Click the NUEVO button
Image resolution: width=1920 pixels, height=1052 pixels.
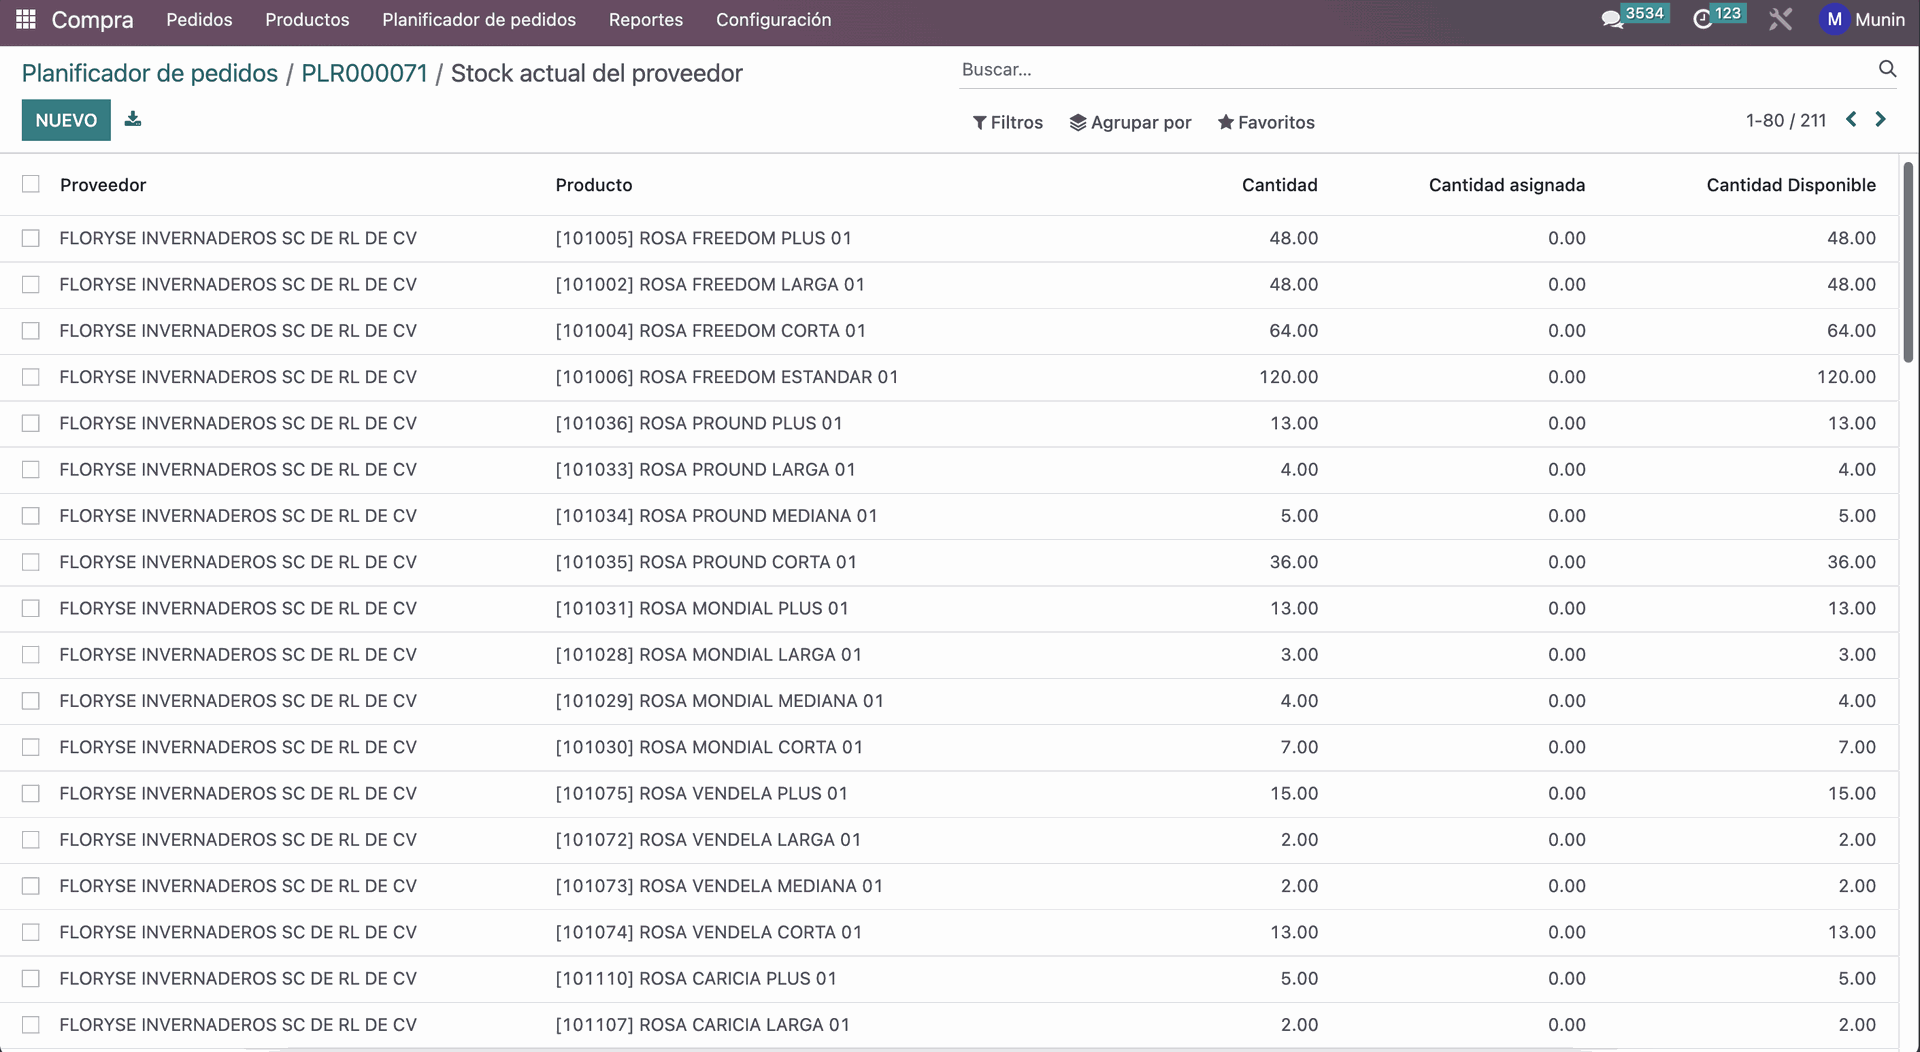pos(66,120)
